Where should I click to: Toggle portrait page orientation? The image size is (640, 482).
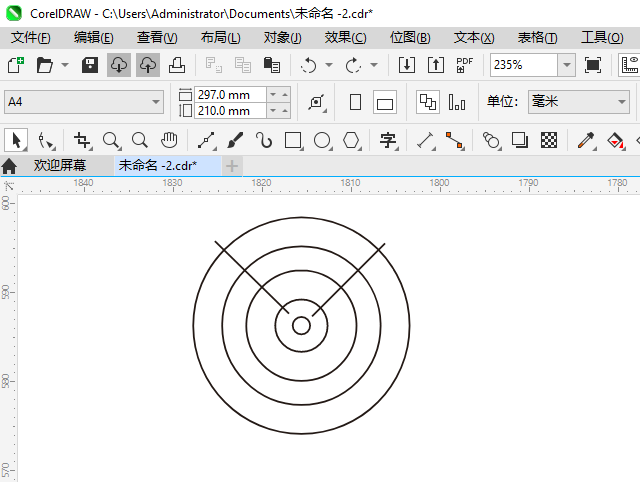(355, 102)
